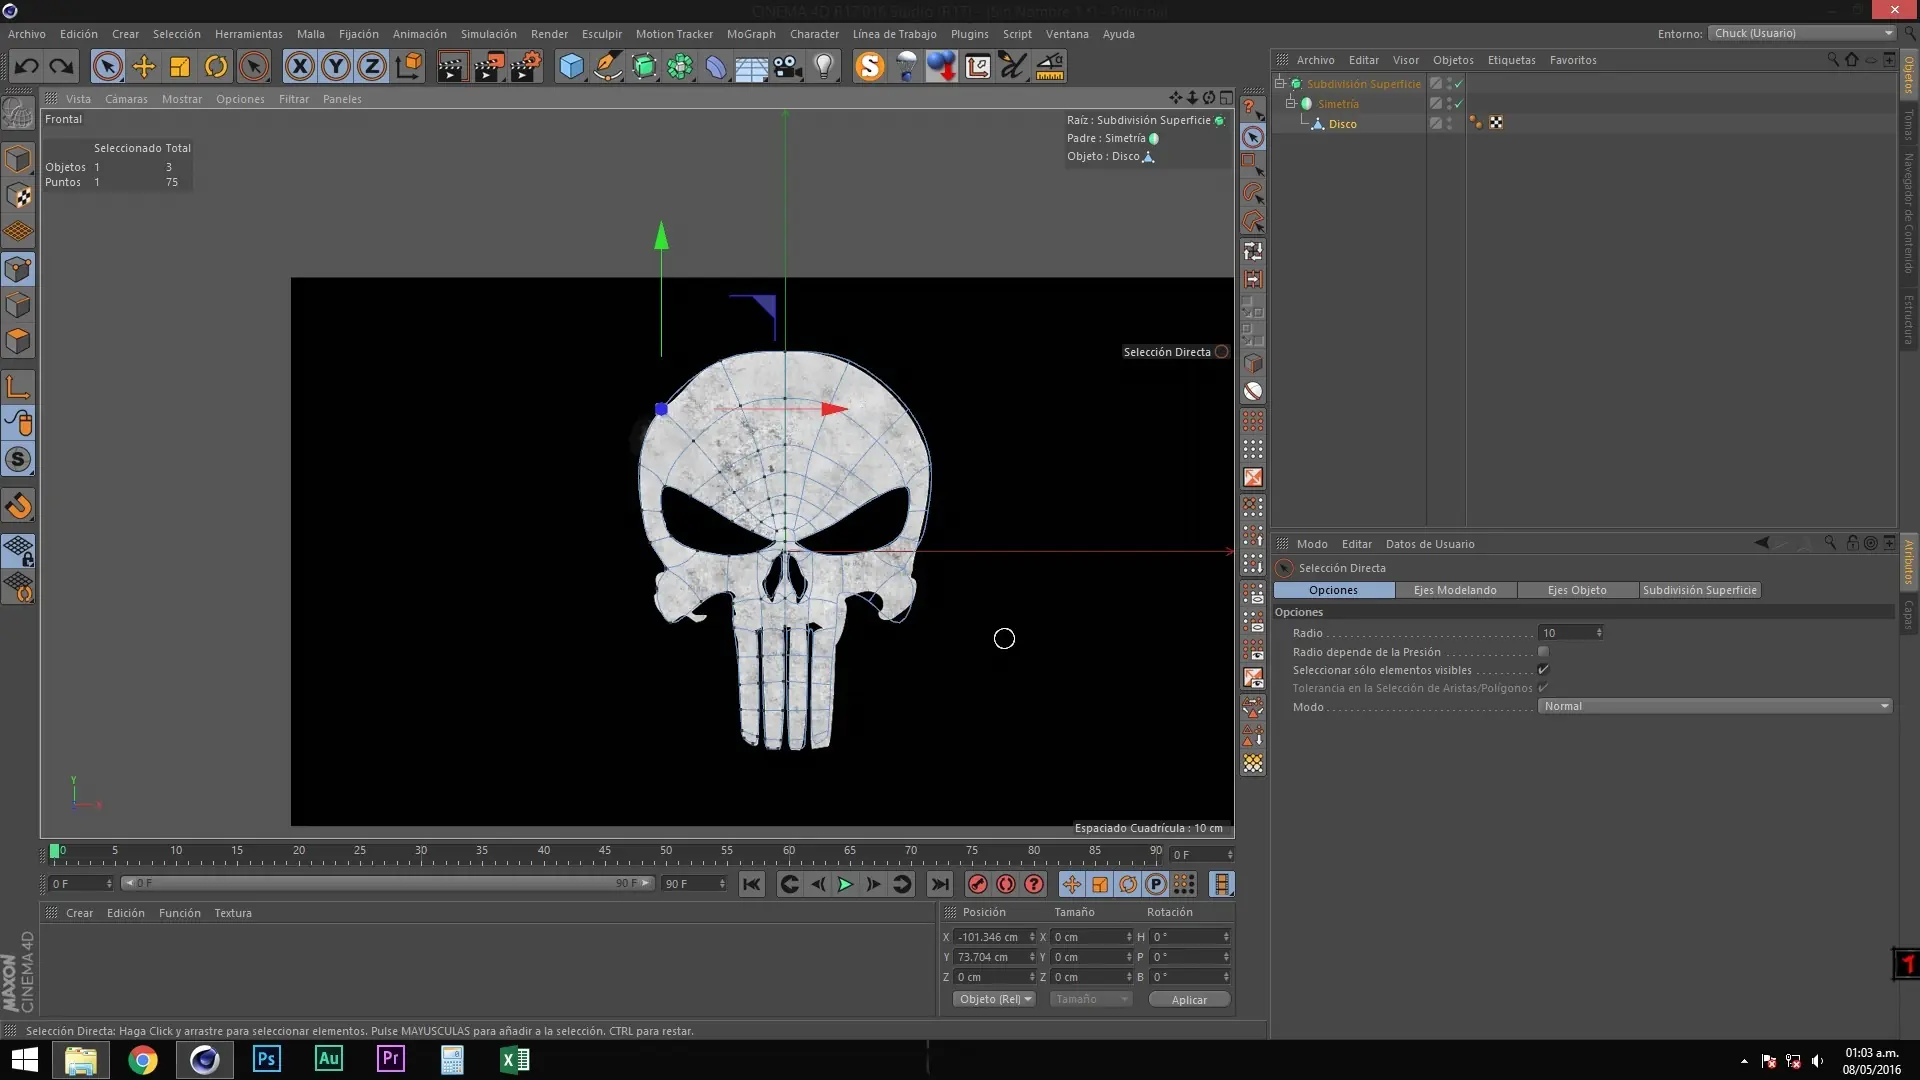Step the Position Y value arrows

coord(1032,957)
